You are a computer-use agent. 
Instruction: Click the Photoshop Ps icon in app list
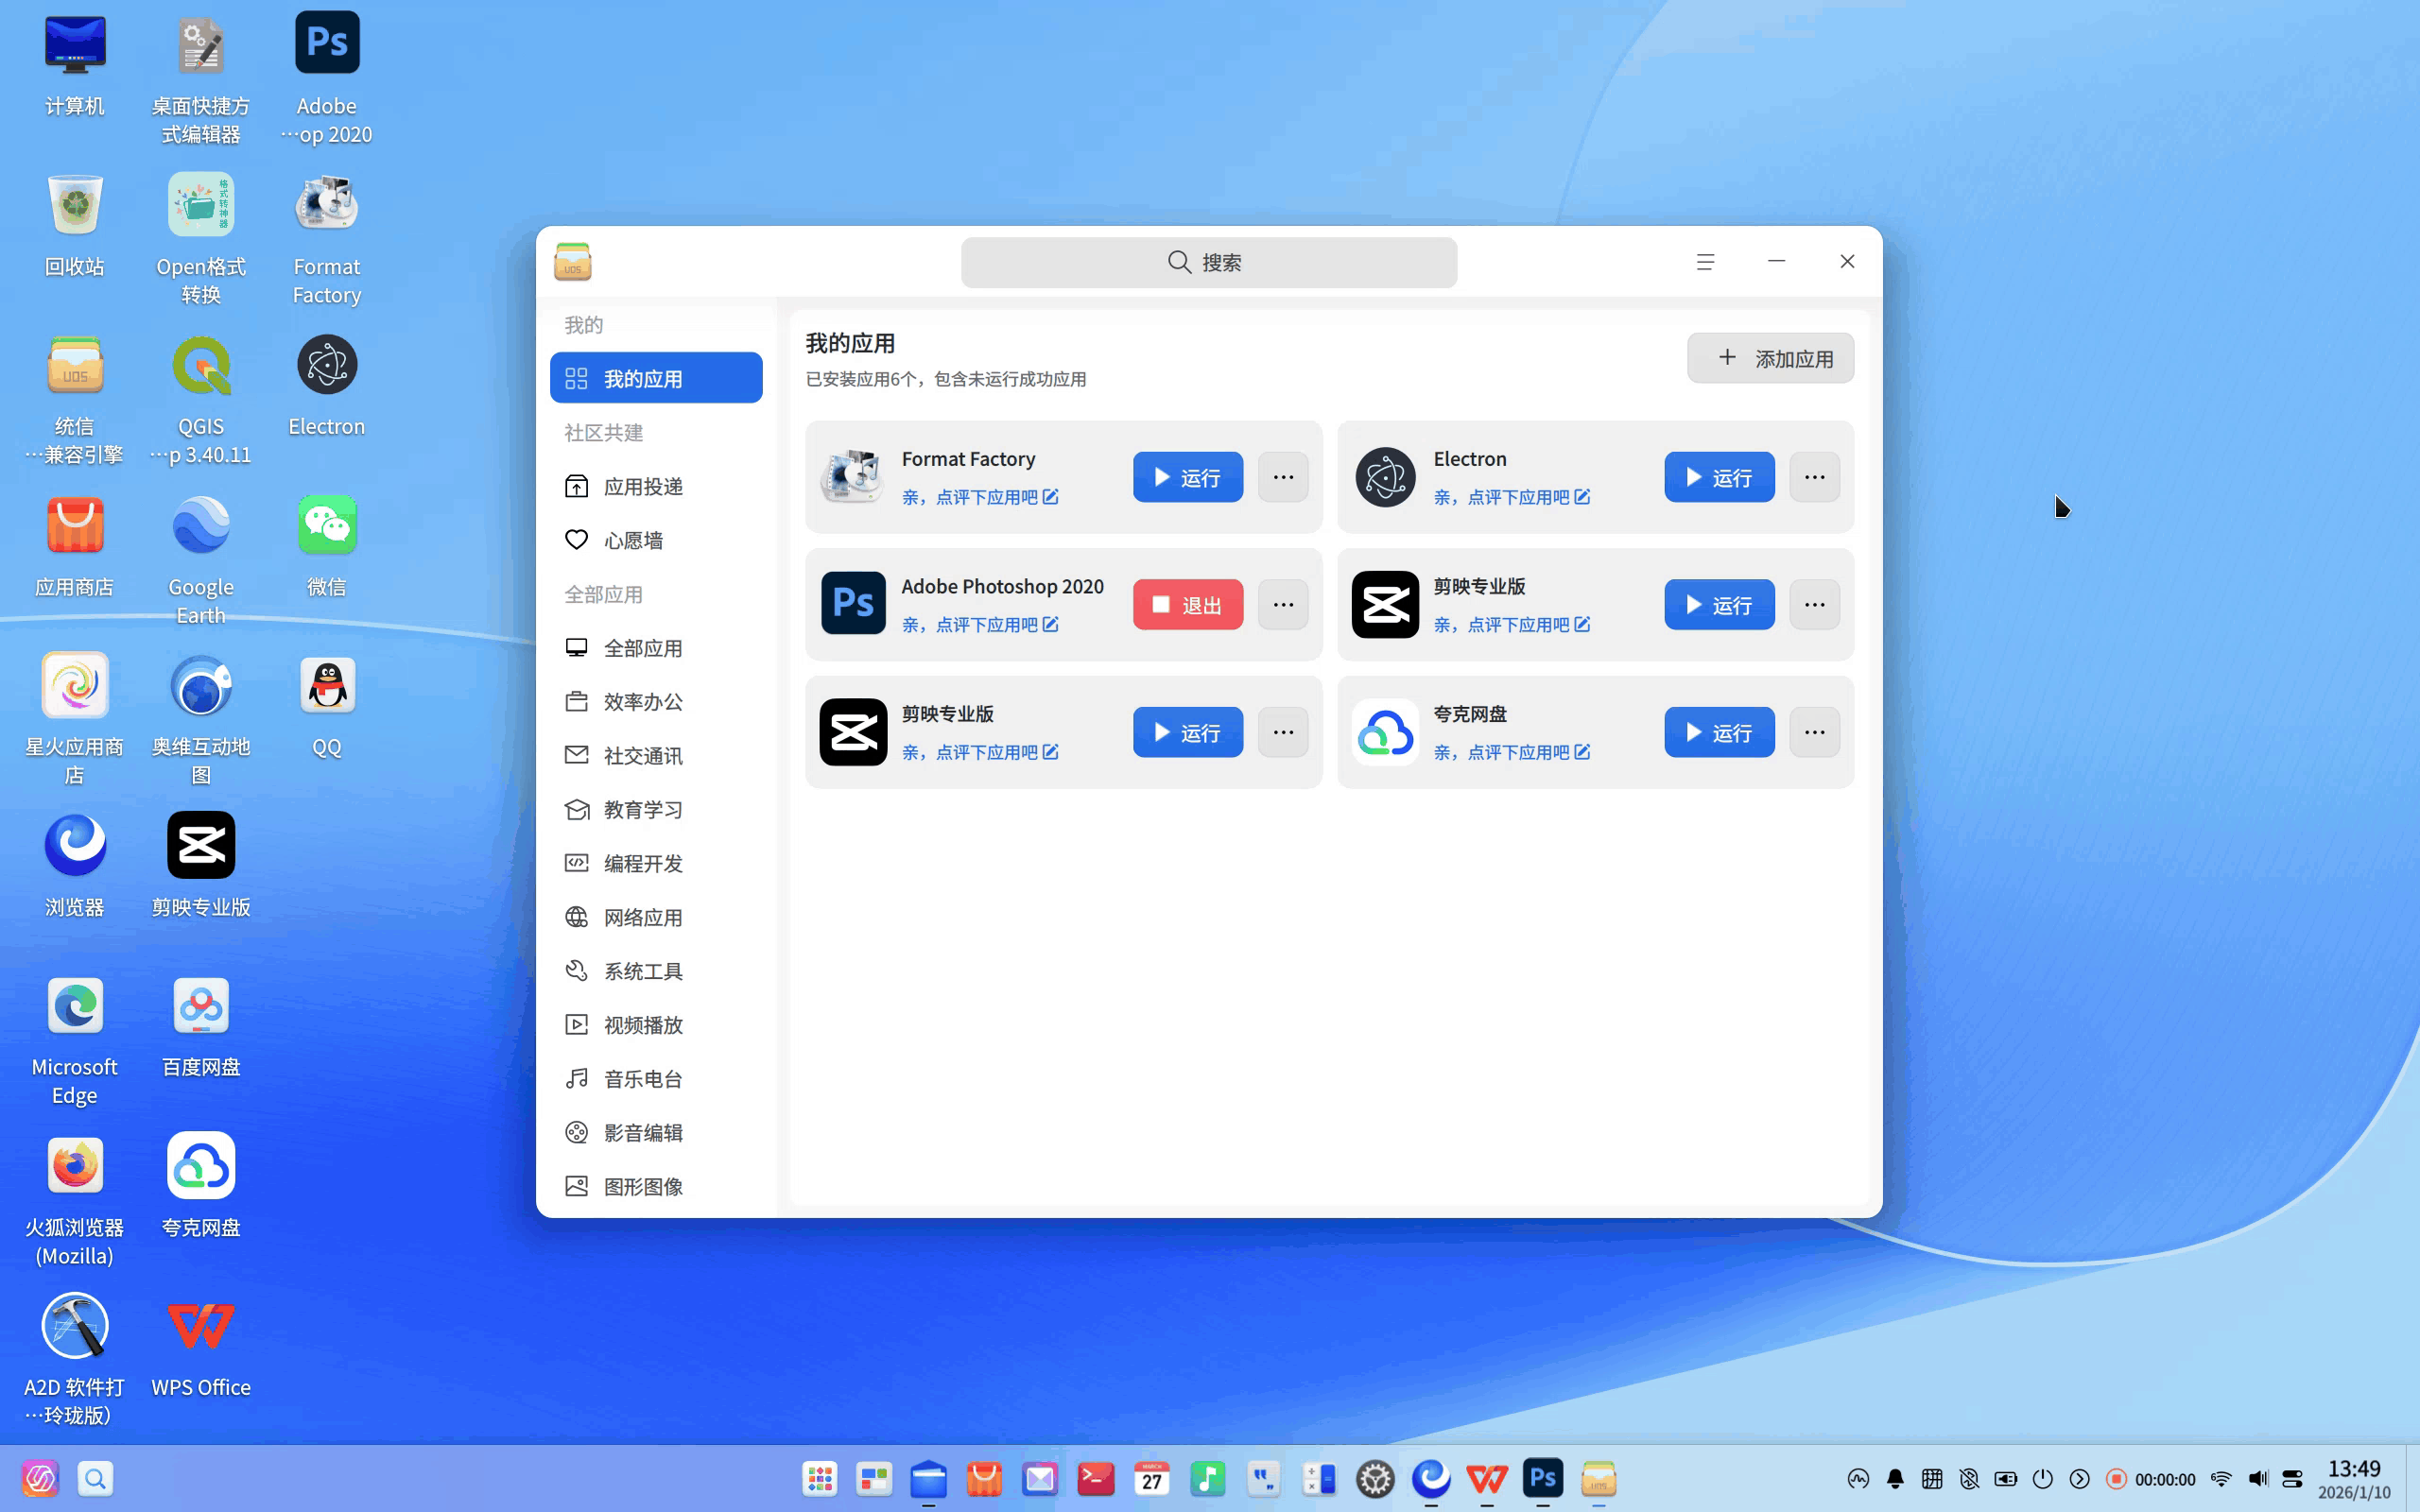pyautogui.click(x=853, y=604)
